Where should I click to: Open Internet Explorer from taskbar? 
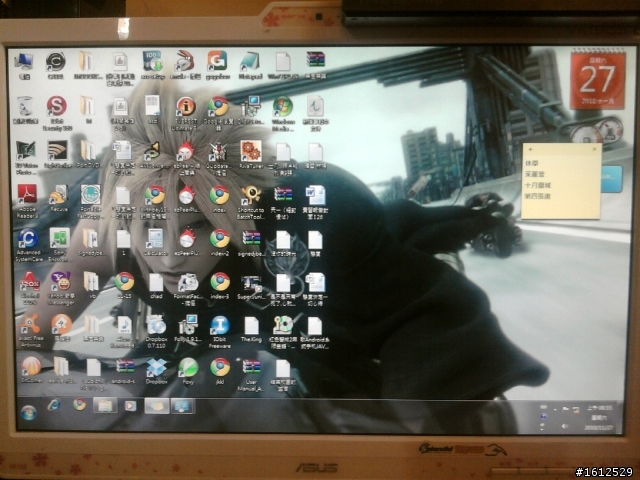[53, 405]
